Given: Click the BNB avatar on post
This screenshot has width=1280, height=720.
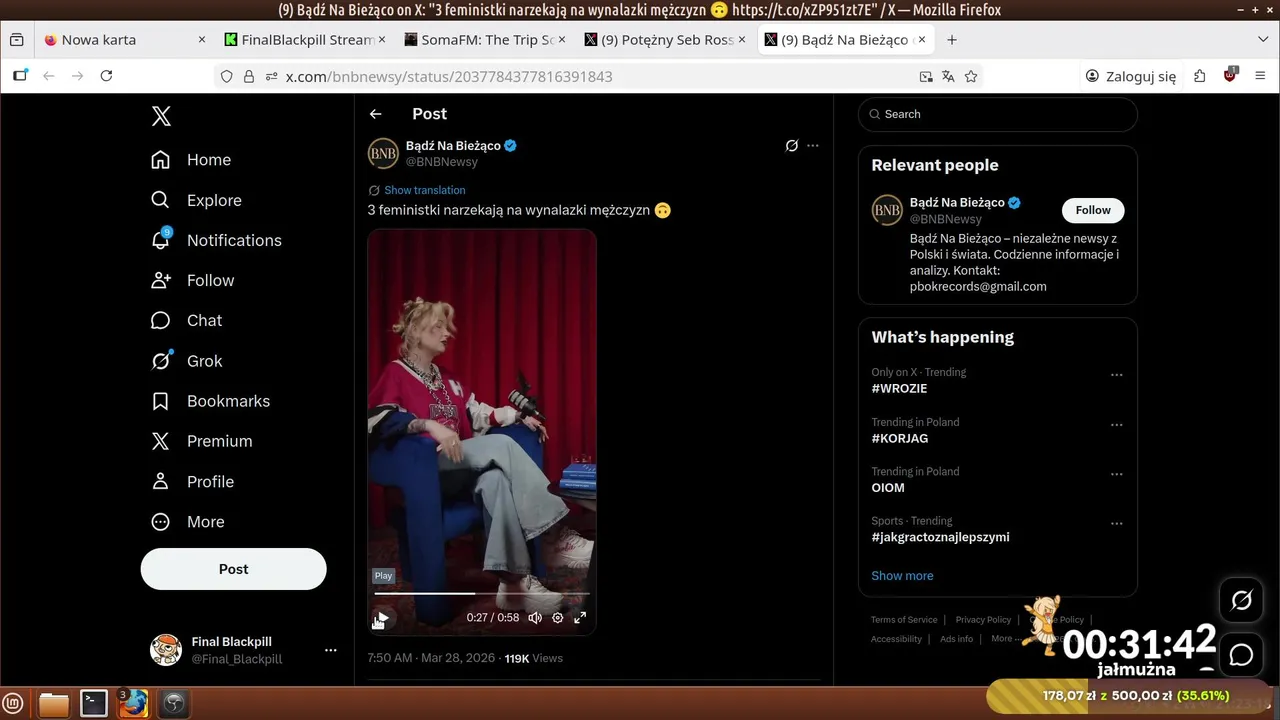Looking at the screenshot, I should [383, 154].
